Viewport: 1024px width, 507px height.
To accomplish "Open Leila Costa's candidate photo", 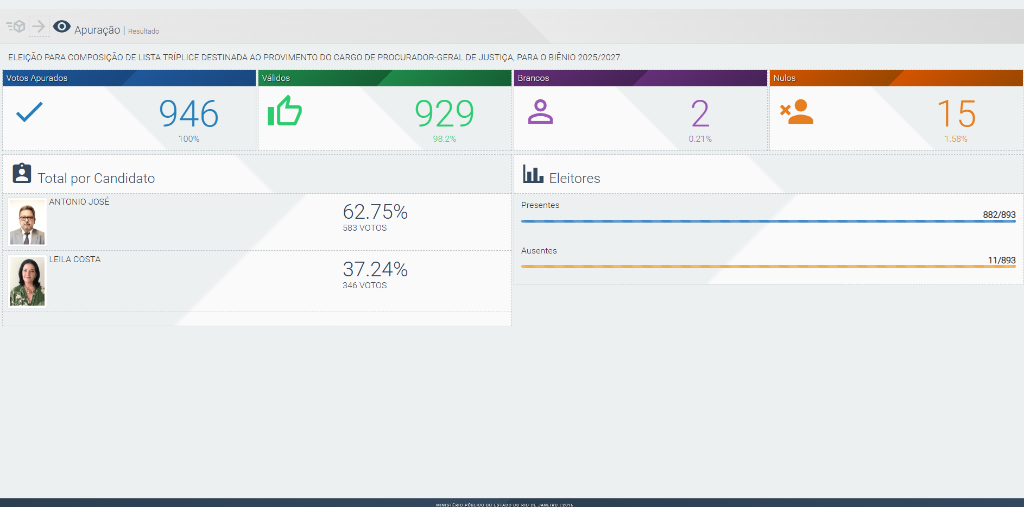I will (27, 281).
